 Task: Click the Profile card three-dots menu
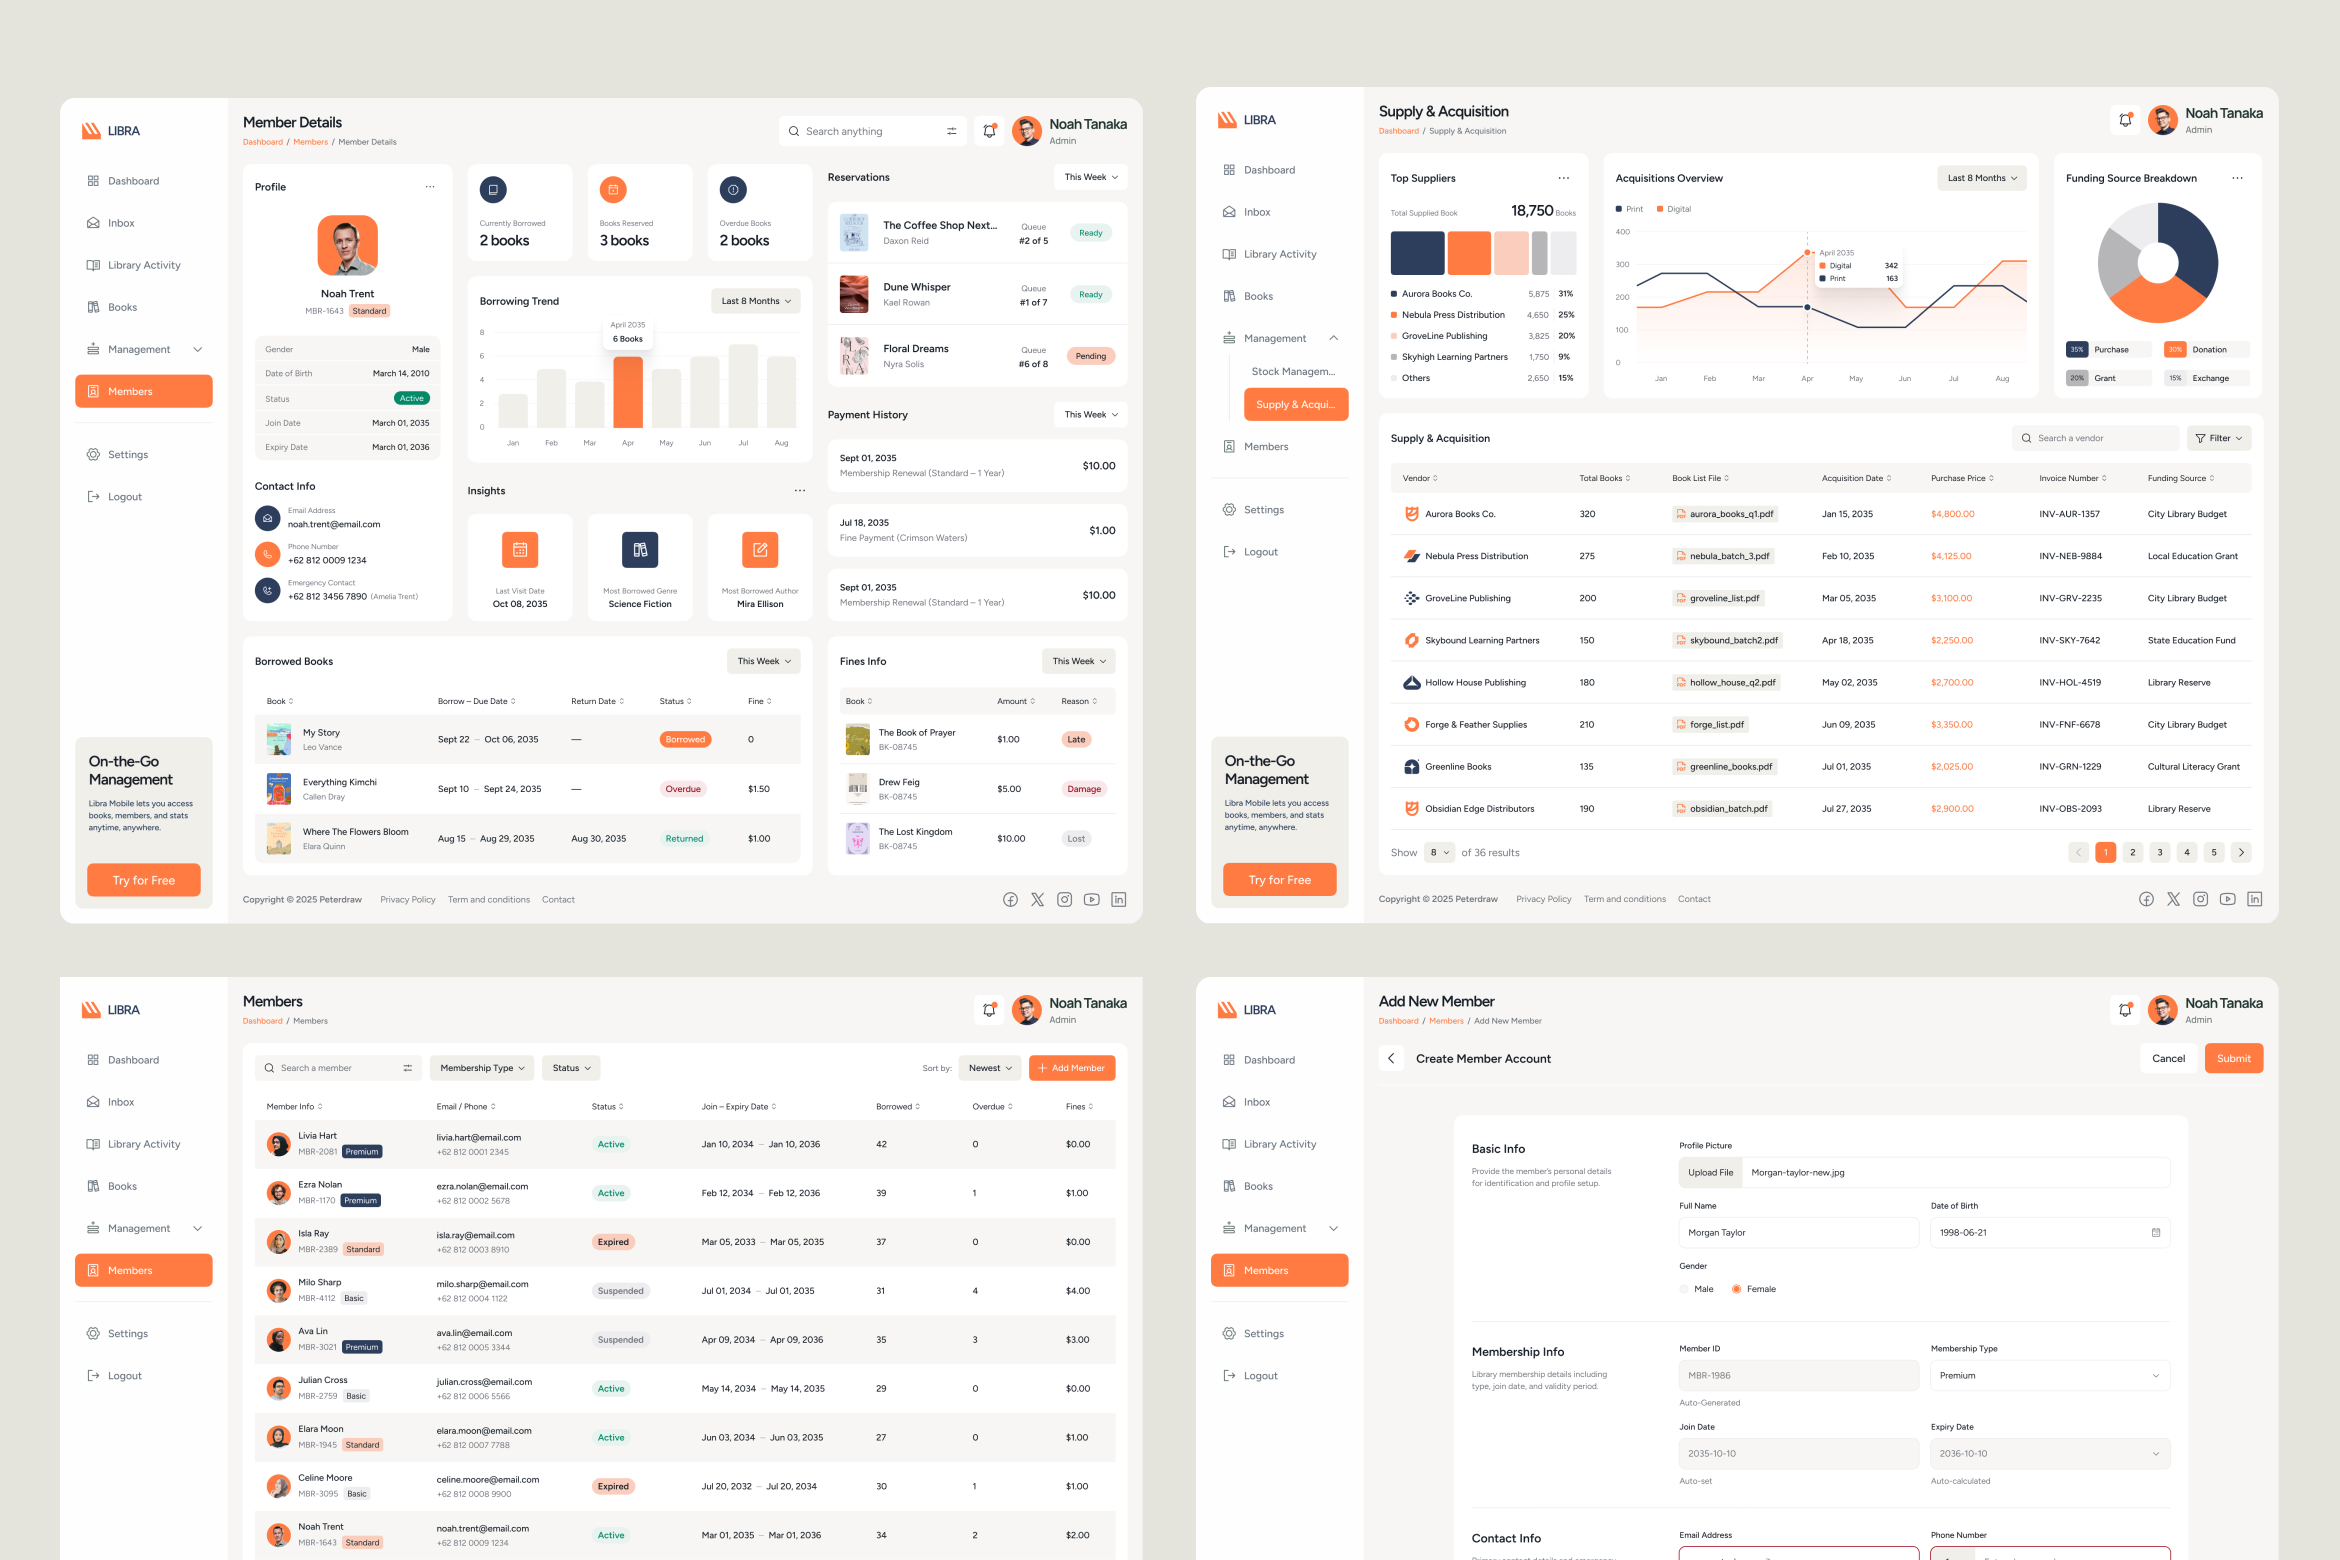click(x=430, y=187)
